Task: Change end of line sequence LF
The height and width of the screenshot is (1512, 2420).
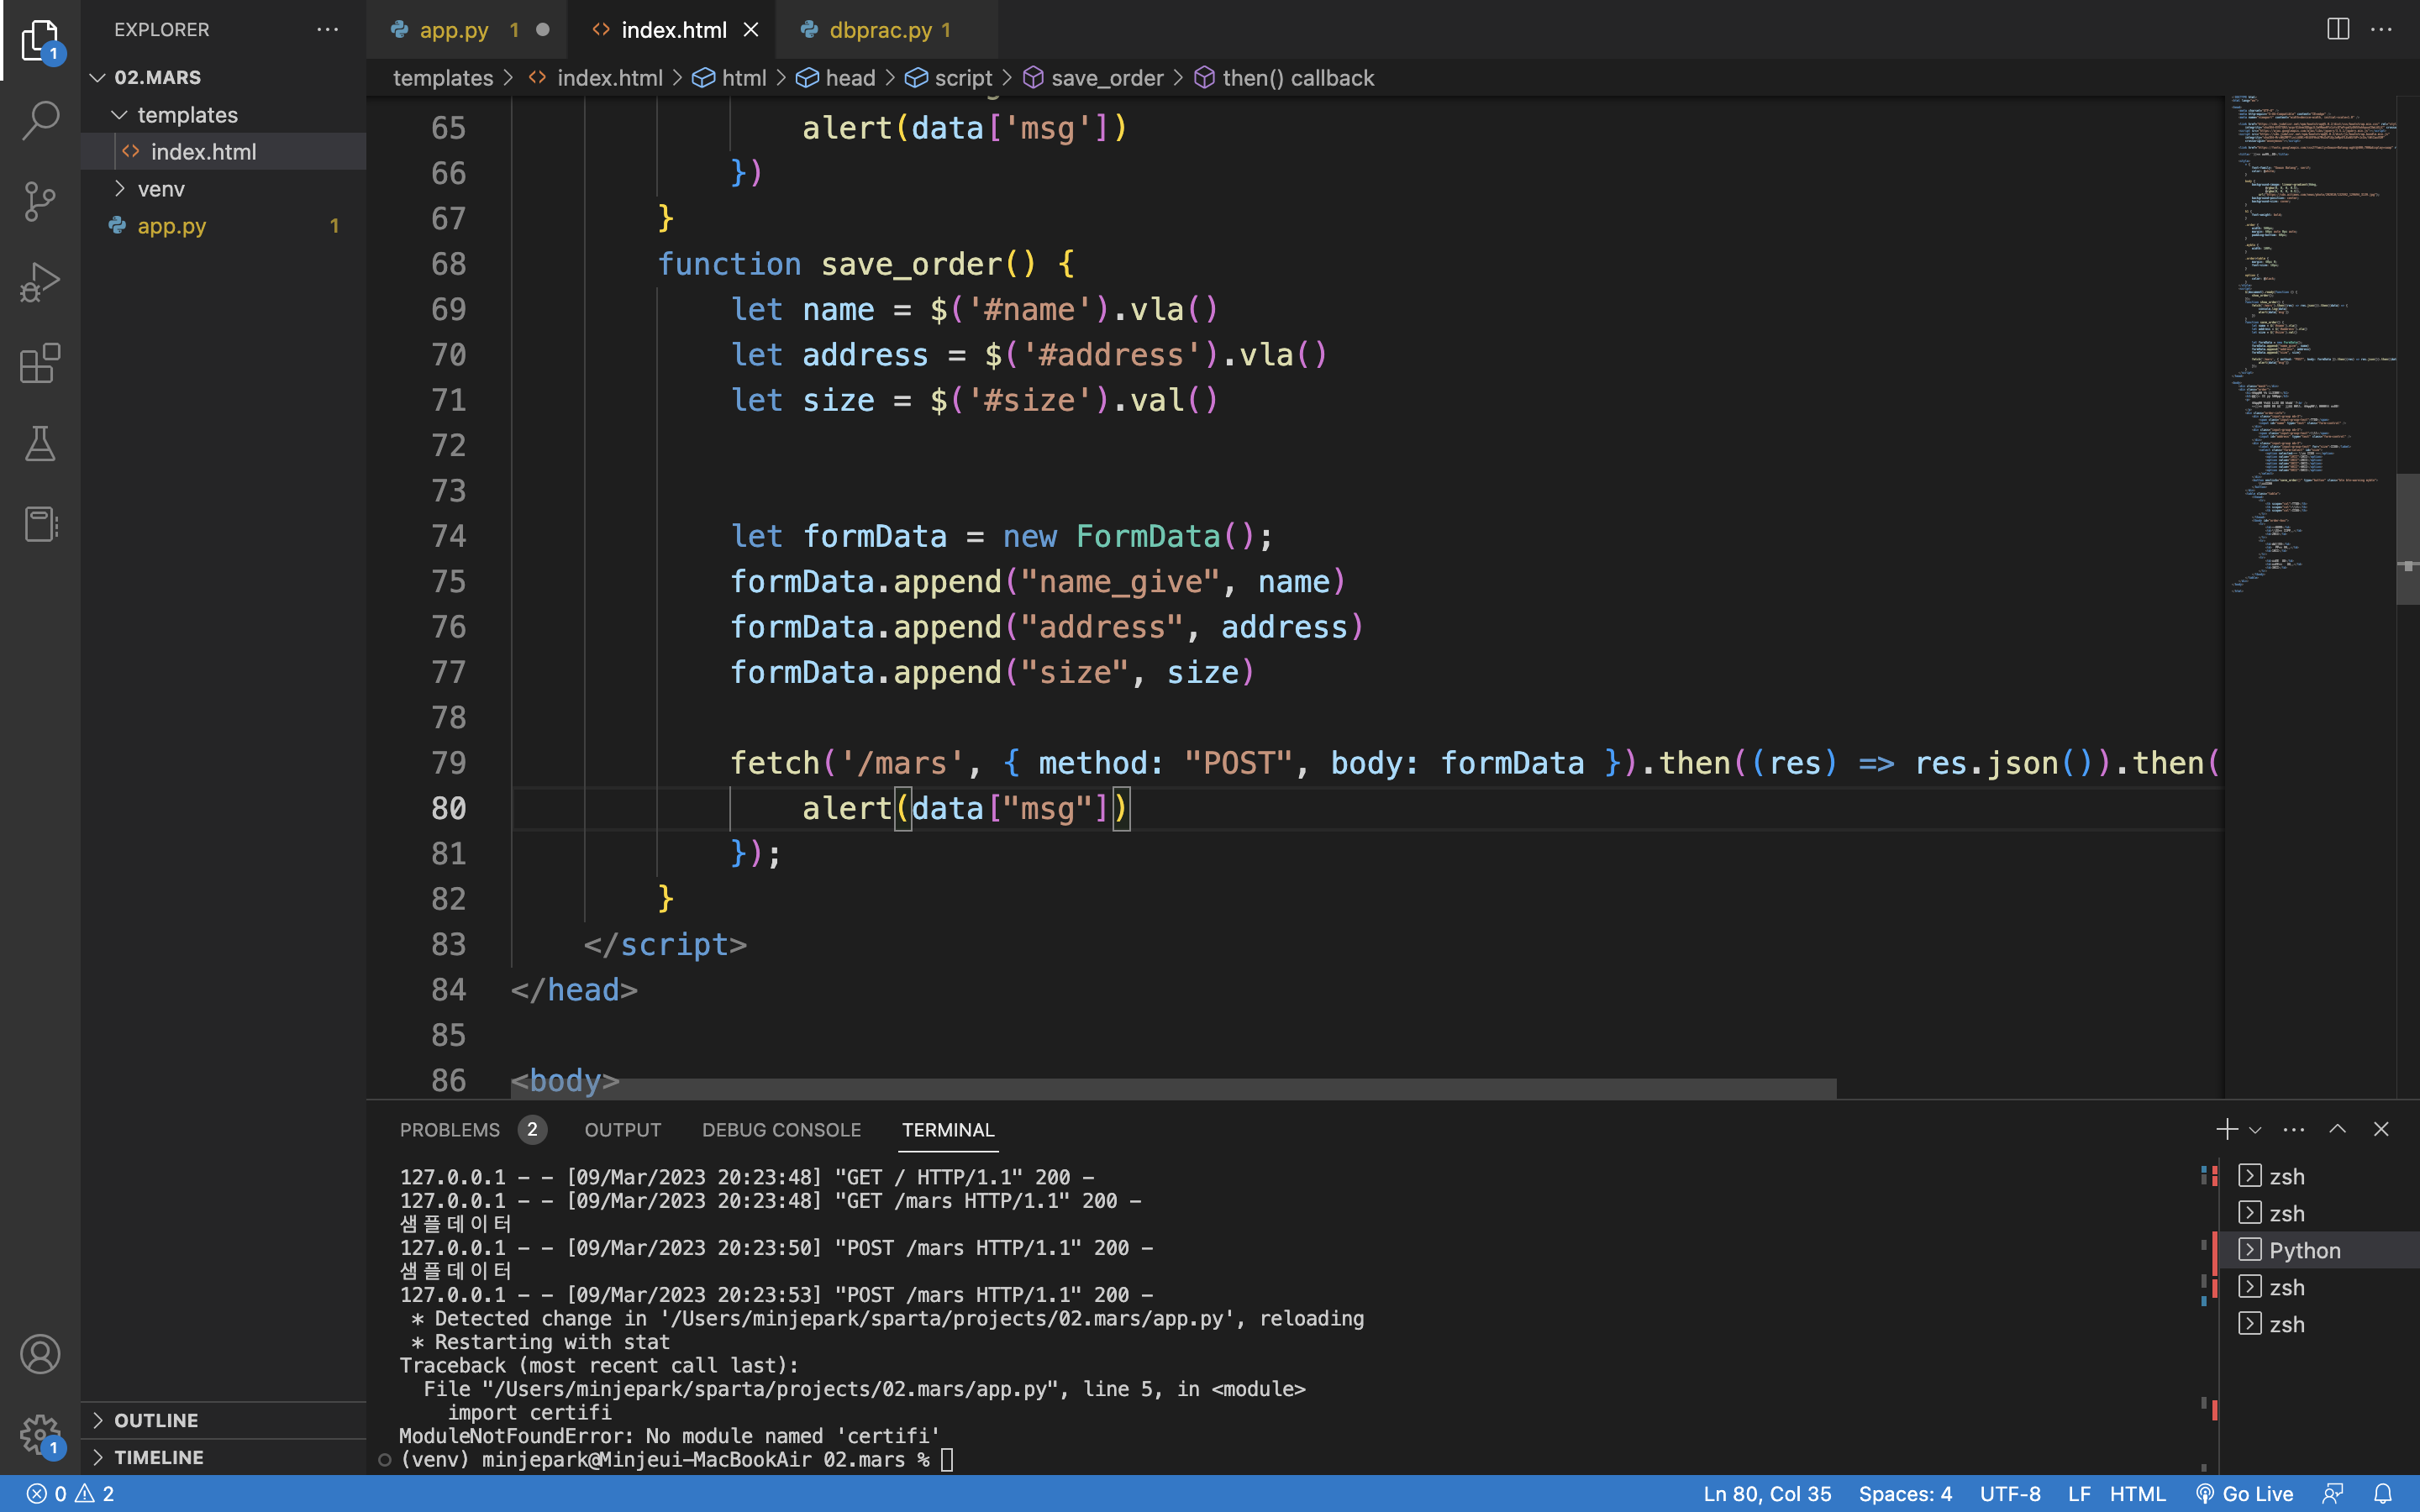Action: (2079, 1494)
